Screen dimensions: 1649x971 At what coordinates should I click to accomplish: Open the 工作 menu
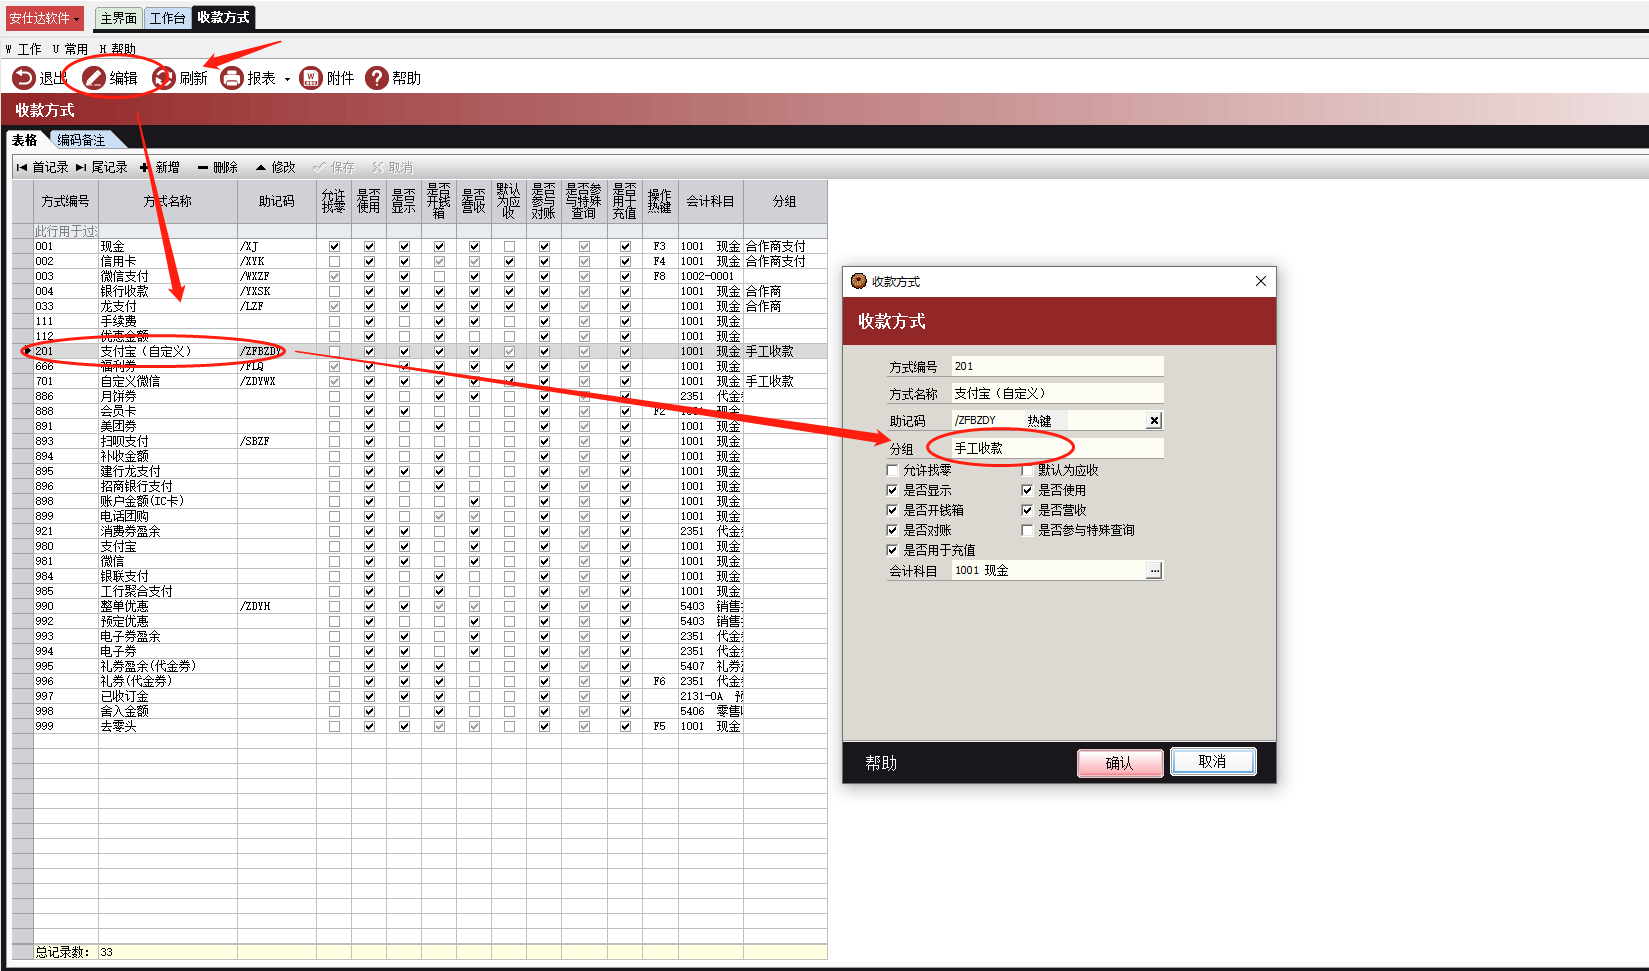[x=24, y=49]
